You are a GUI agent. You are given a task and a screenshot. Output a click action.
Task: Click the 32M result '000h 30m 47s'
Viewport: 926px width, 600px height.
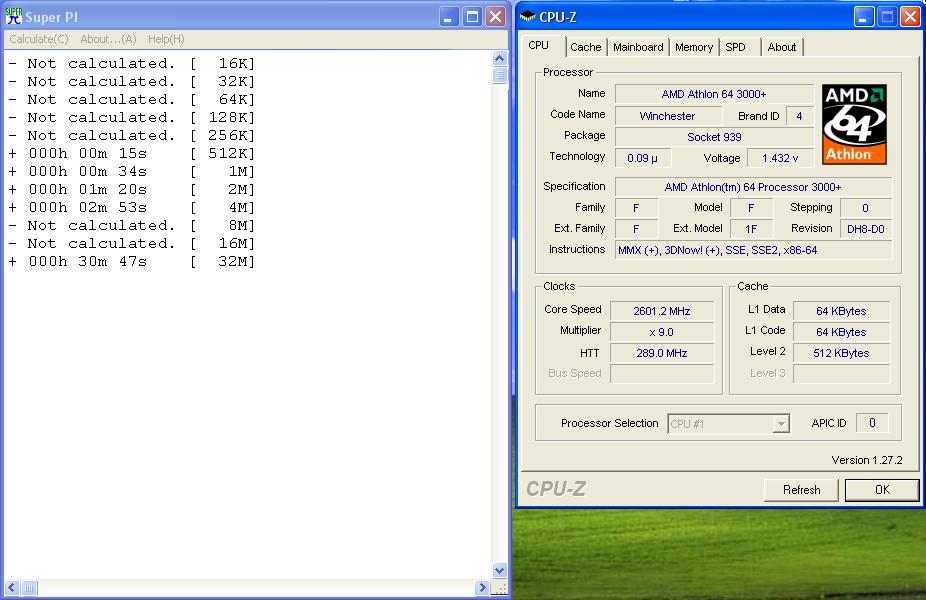87,262
